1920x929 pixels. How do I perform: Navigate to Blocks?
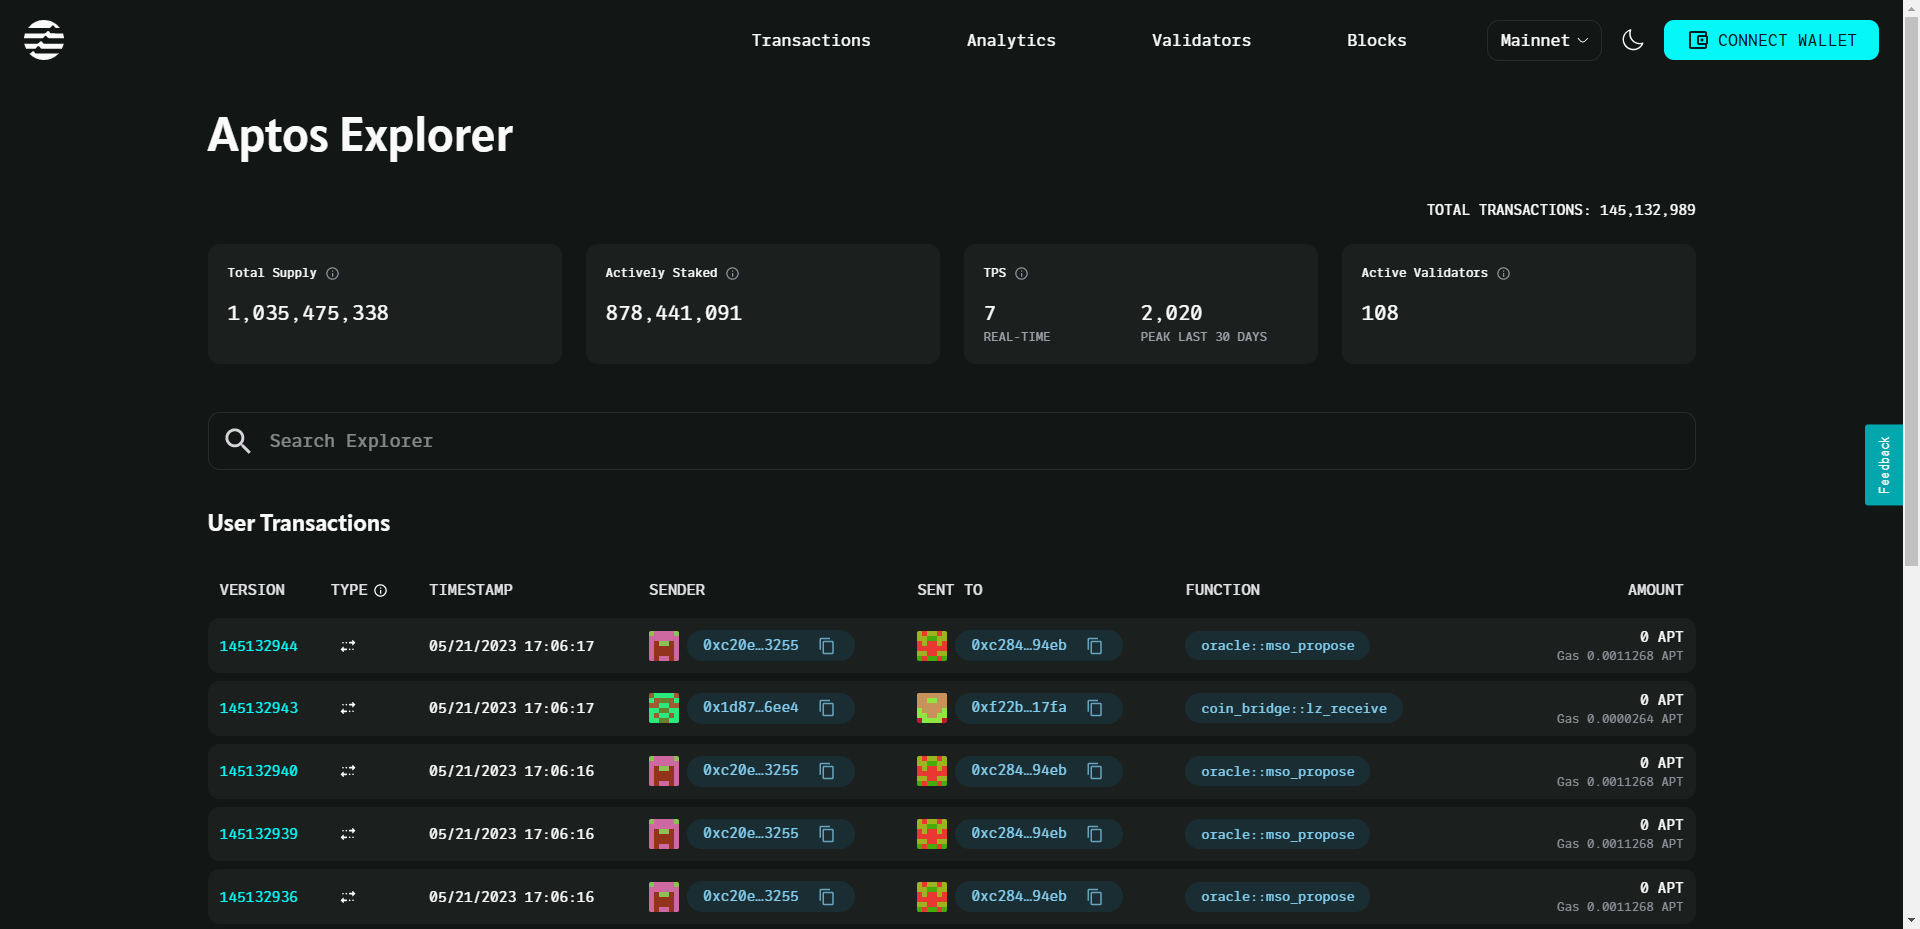point(1376,40)
